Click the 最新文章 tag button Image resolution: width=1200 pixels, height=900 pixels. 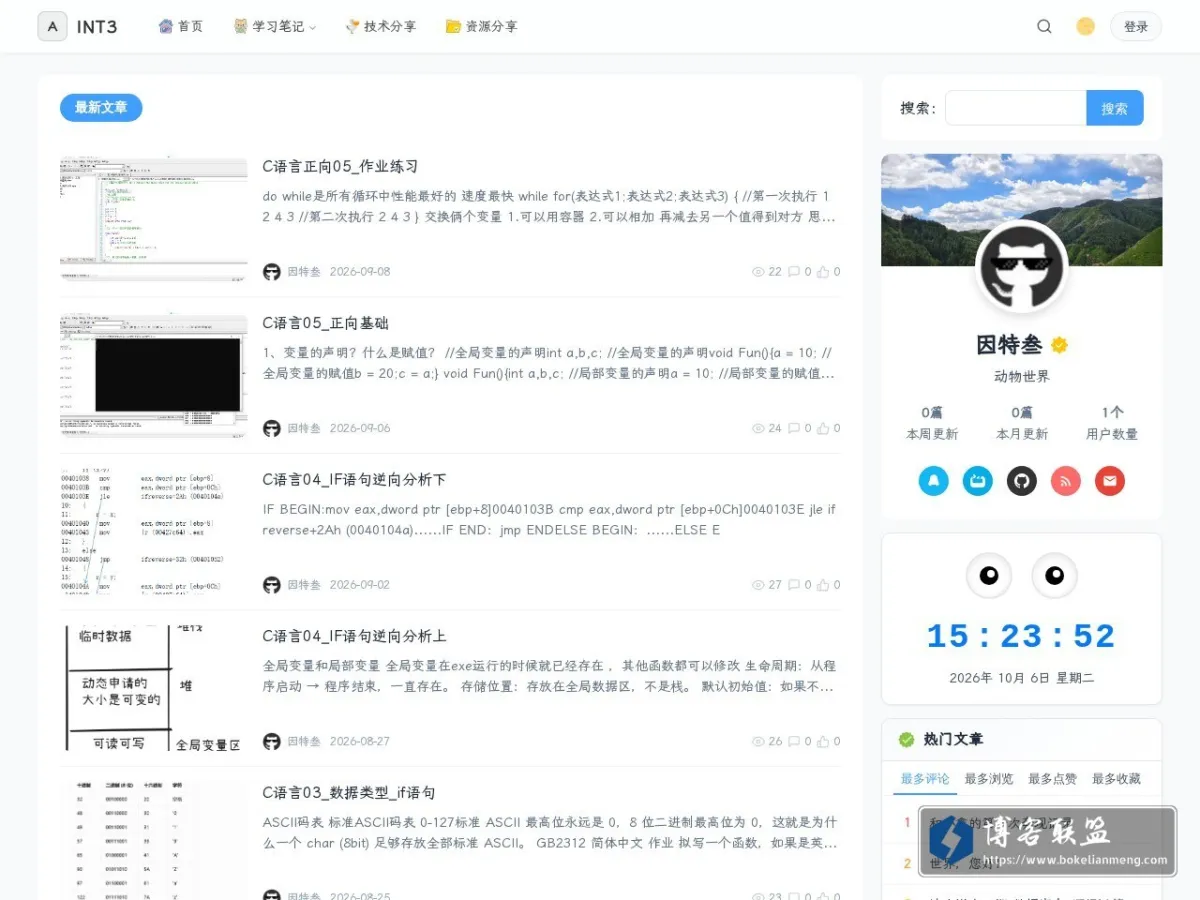101,107
